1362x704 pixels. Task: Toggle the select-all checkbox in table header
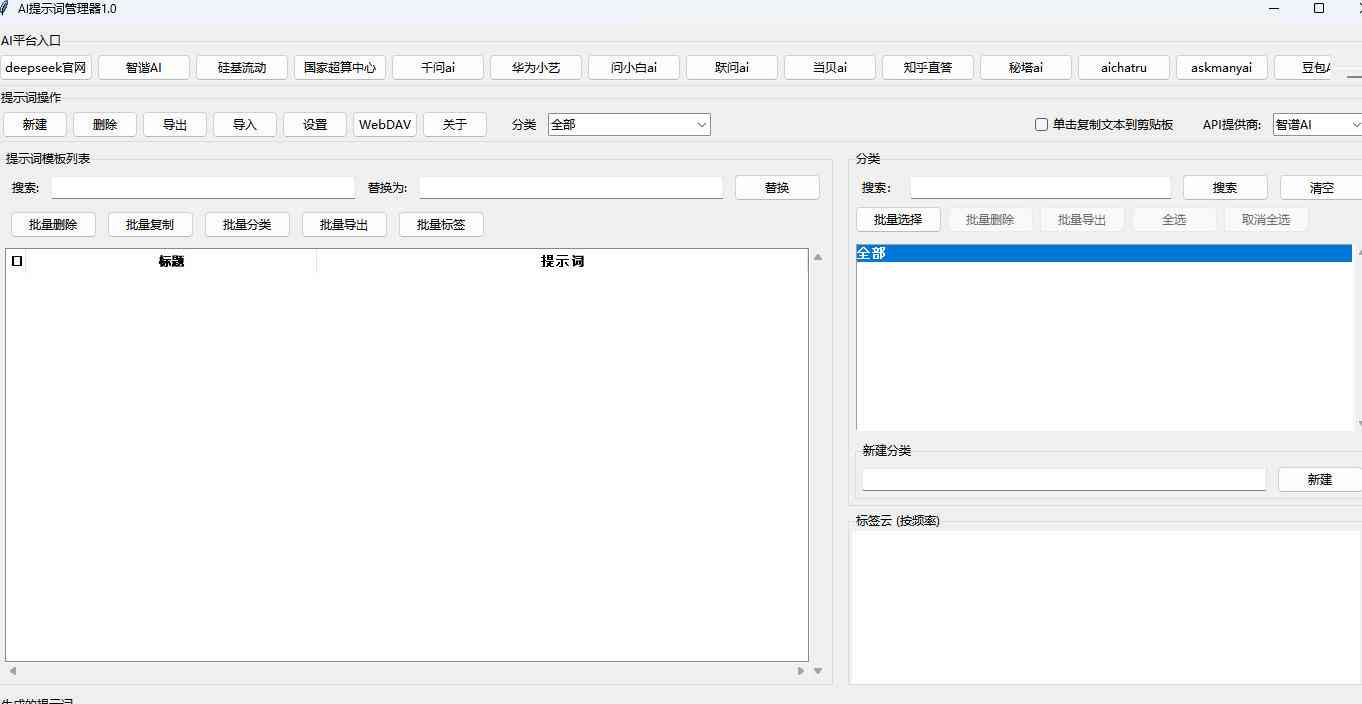tap(17, 261)
